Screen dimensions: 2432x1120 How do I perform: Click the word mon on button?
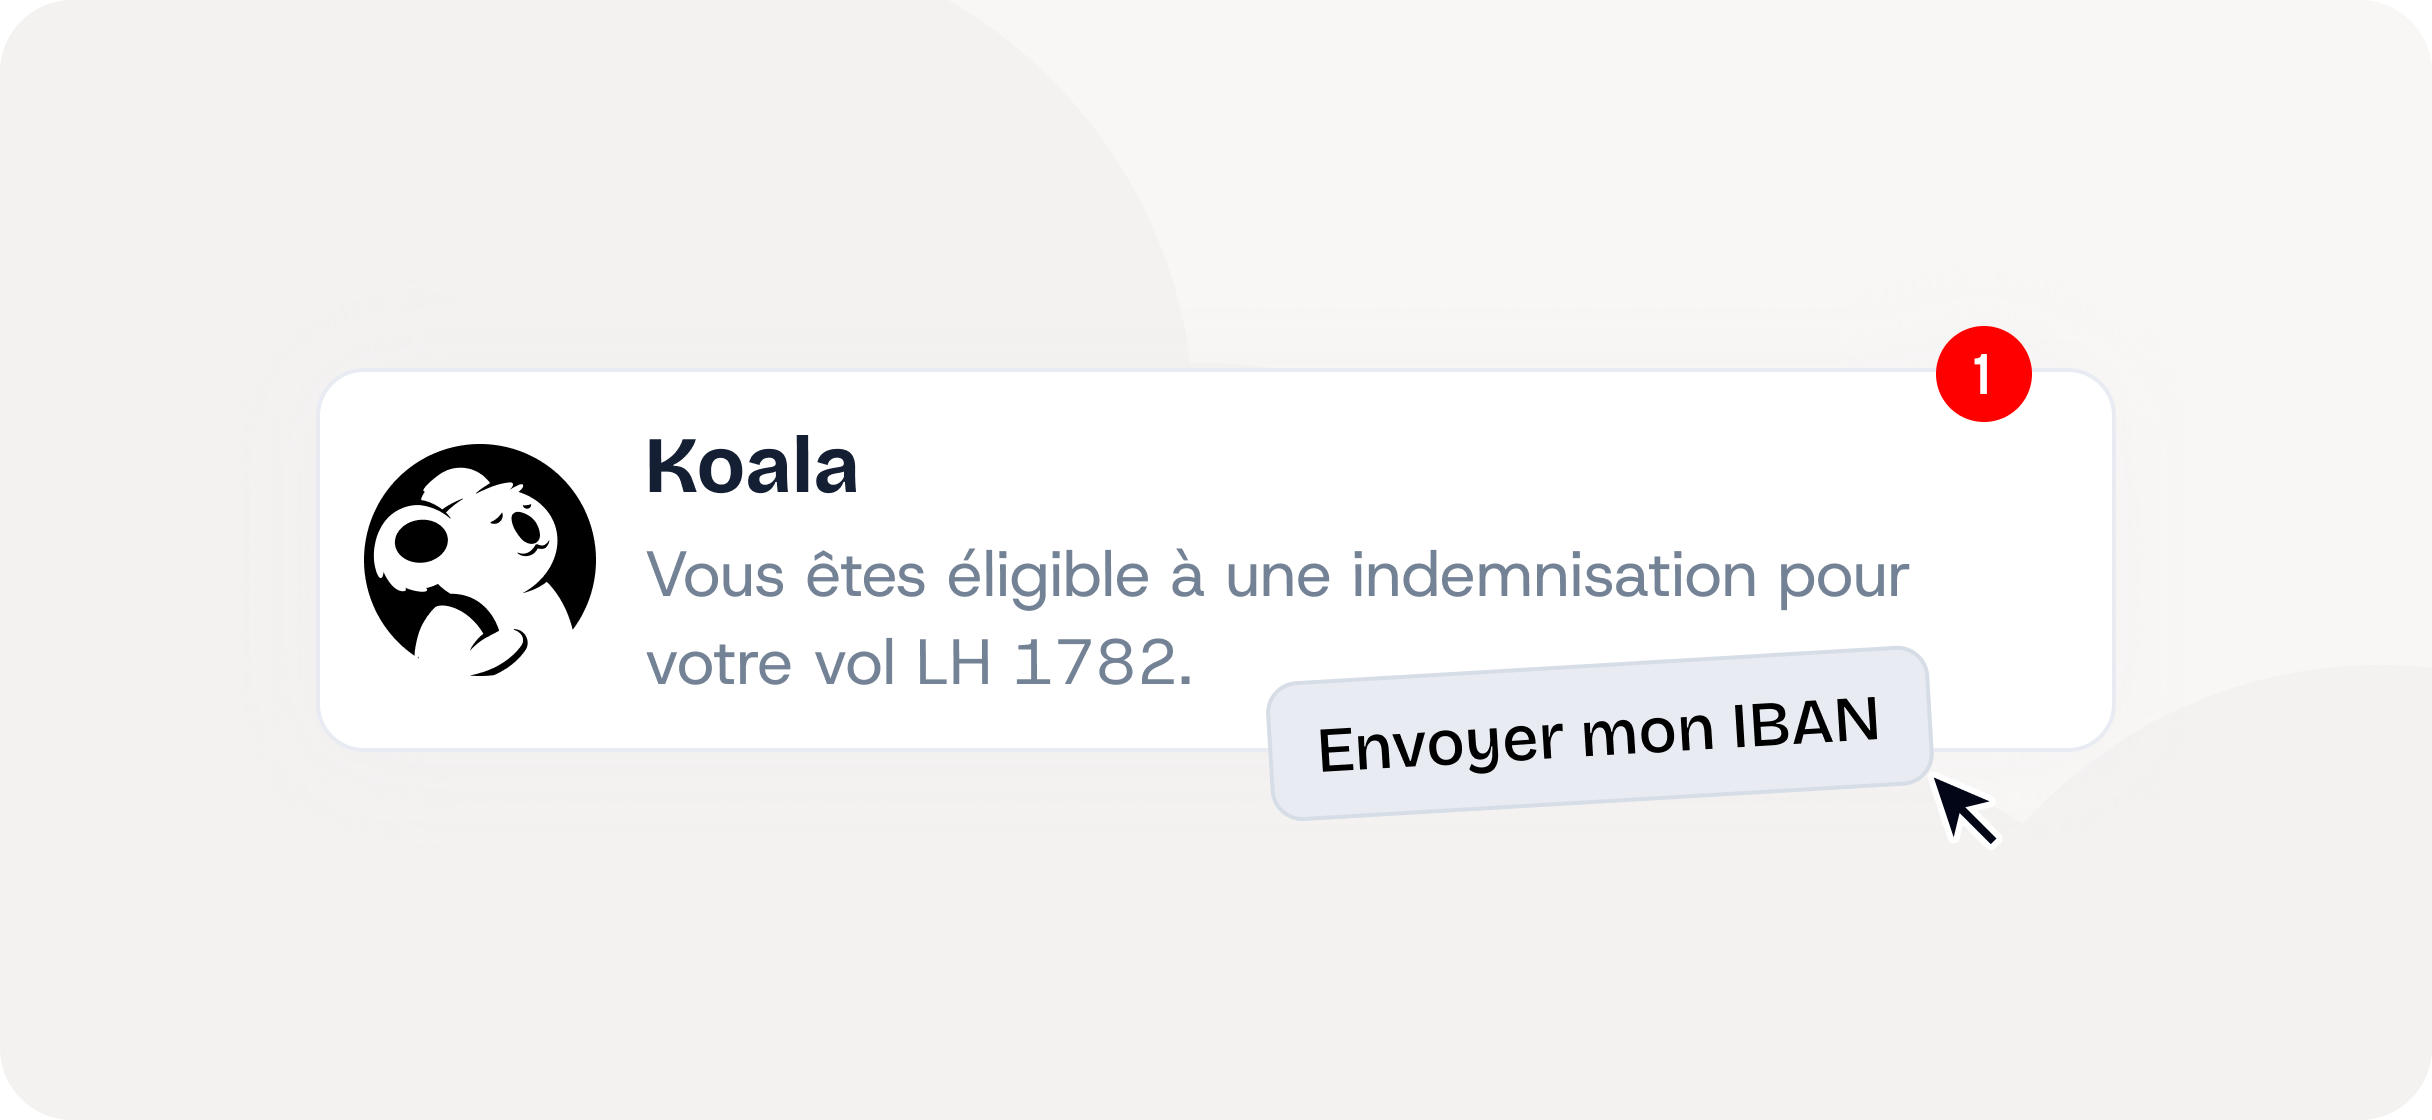coord(1647,734)
